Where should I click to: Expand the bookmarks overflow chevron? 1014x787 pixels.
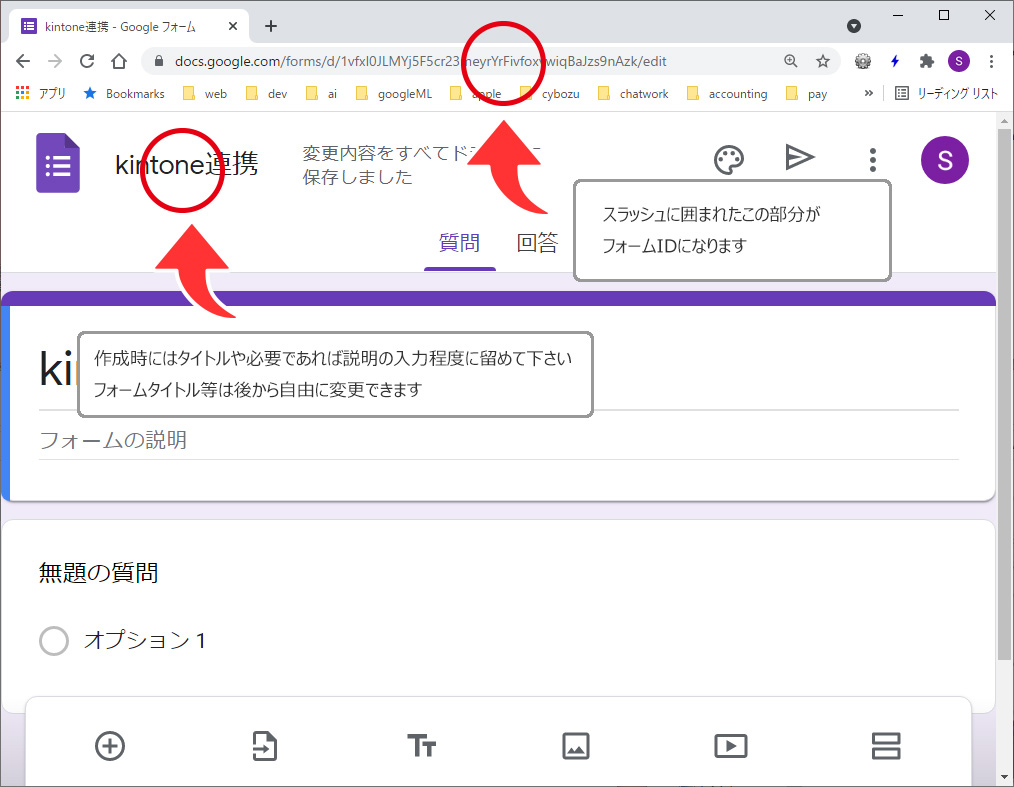[x=868, y=93]
